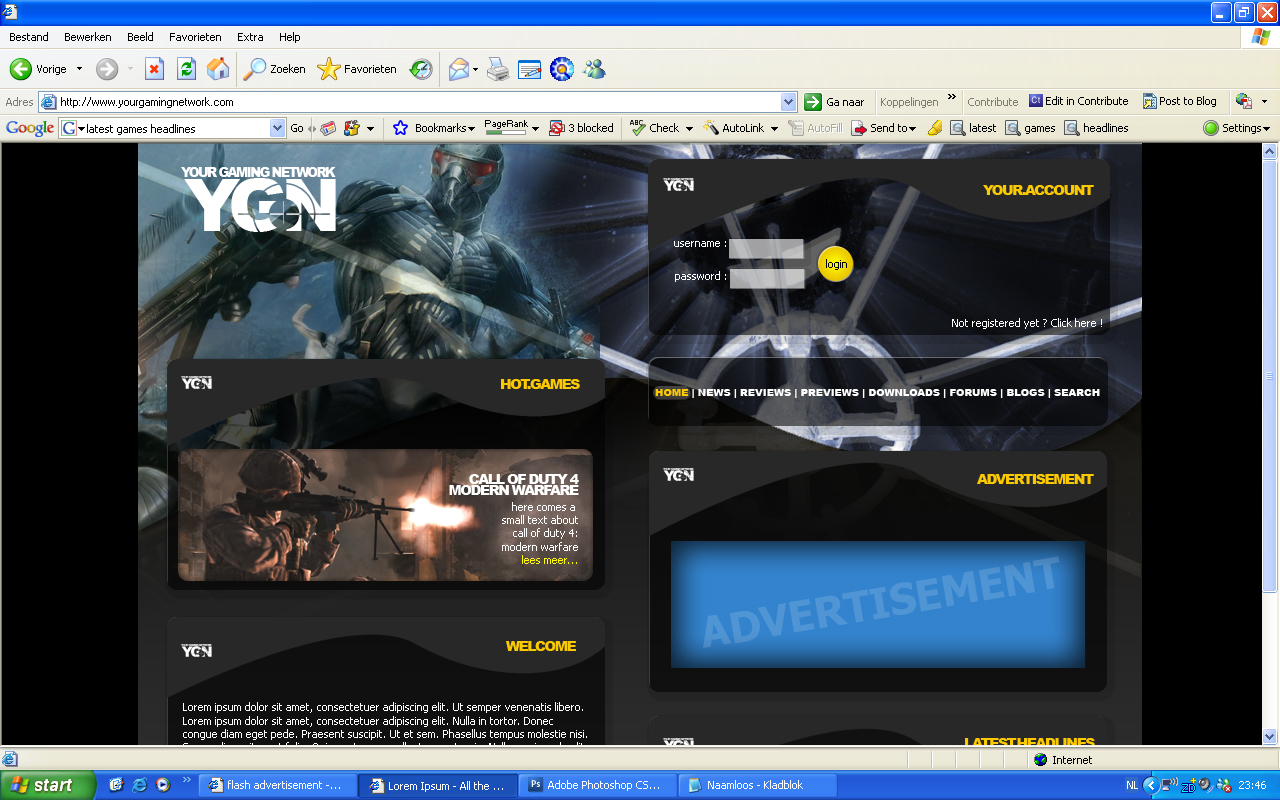Find the word 'games' via the toolbar button
1280x800 pixels.
tap(1031, 128)
